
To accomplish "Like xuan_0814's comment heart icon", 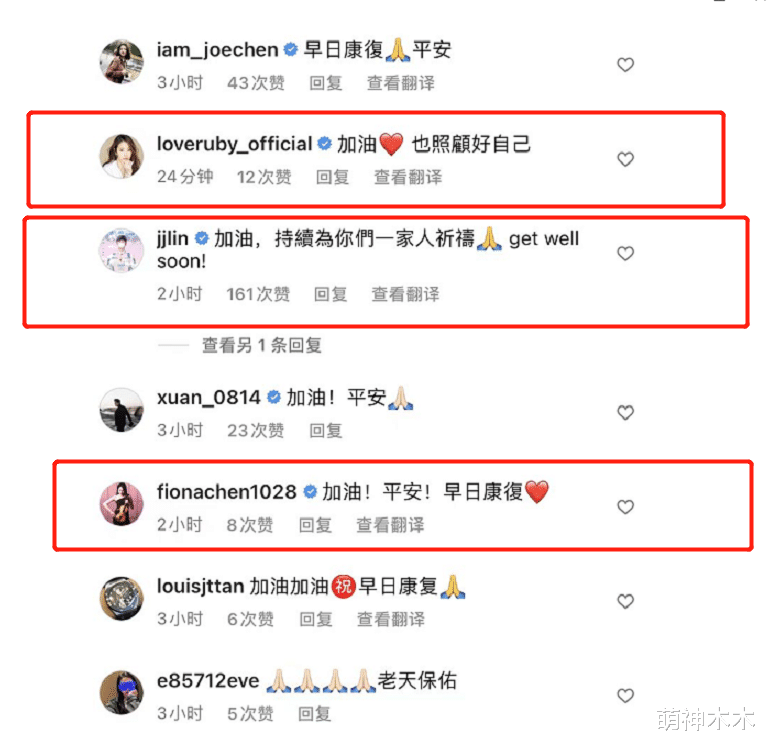I will click(625, 412).
